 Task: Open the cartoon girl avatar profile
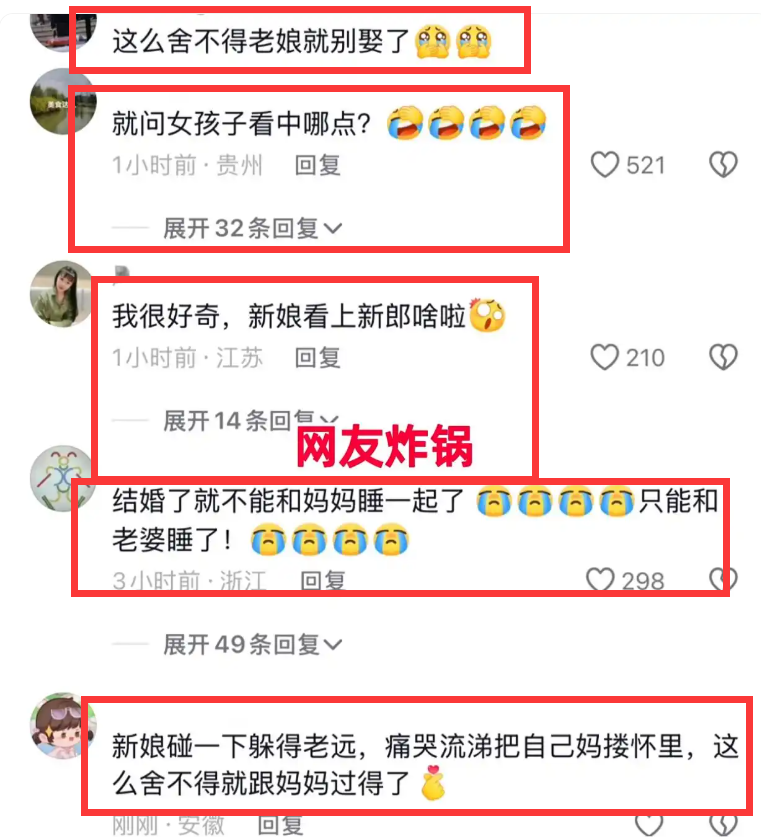[x=63, y=726]
